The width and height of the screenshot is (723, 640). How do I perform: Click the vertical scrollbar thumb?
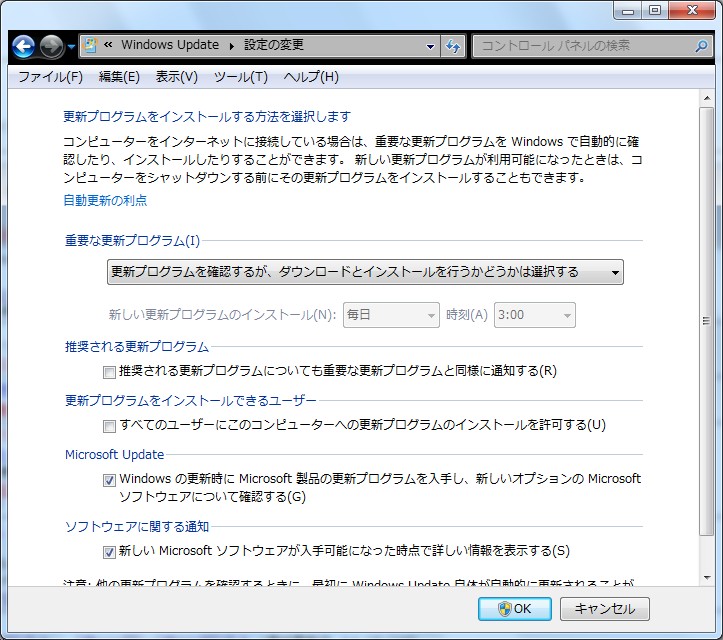[x=706, y=321]
